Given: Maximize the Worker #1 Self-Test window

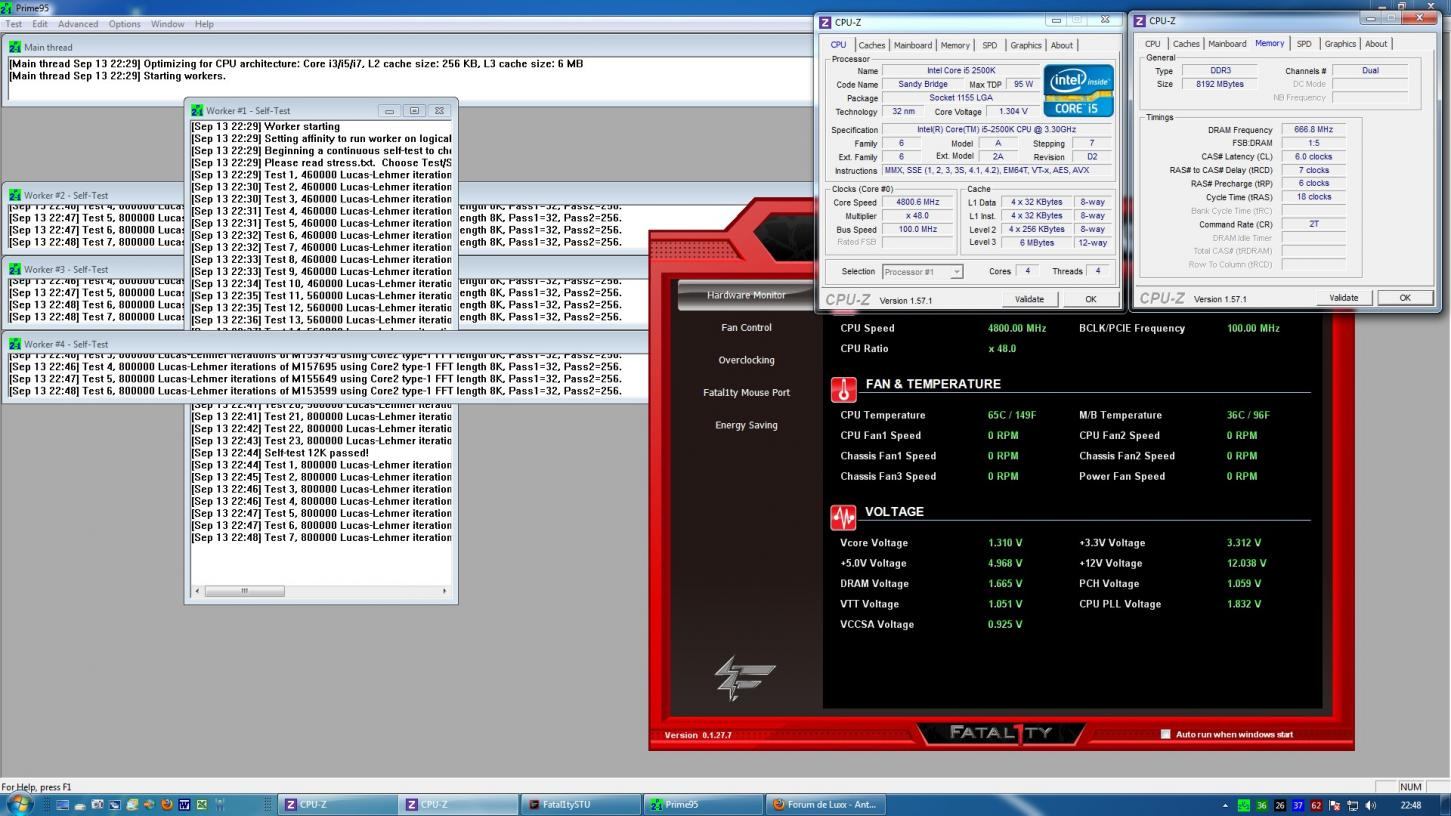Looking at the screenshot, I should pos(414,111).
